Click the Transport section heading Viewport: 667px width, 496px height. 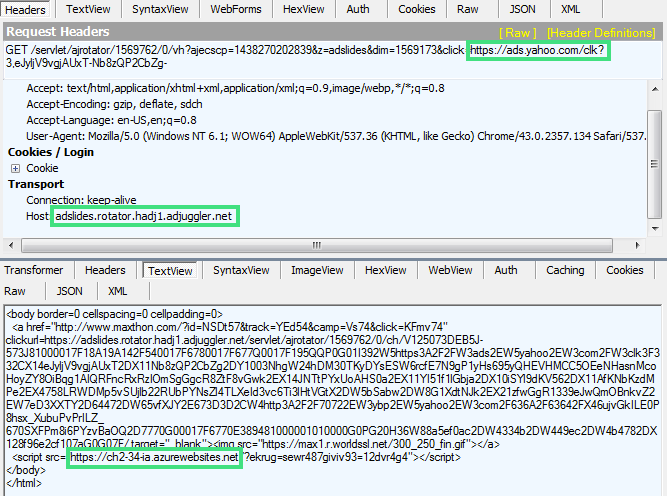pyautogui.click(x=36, y=184)
